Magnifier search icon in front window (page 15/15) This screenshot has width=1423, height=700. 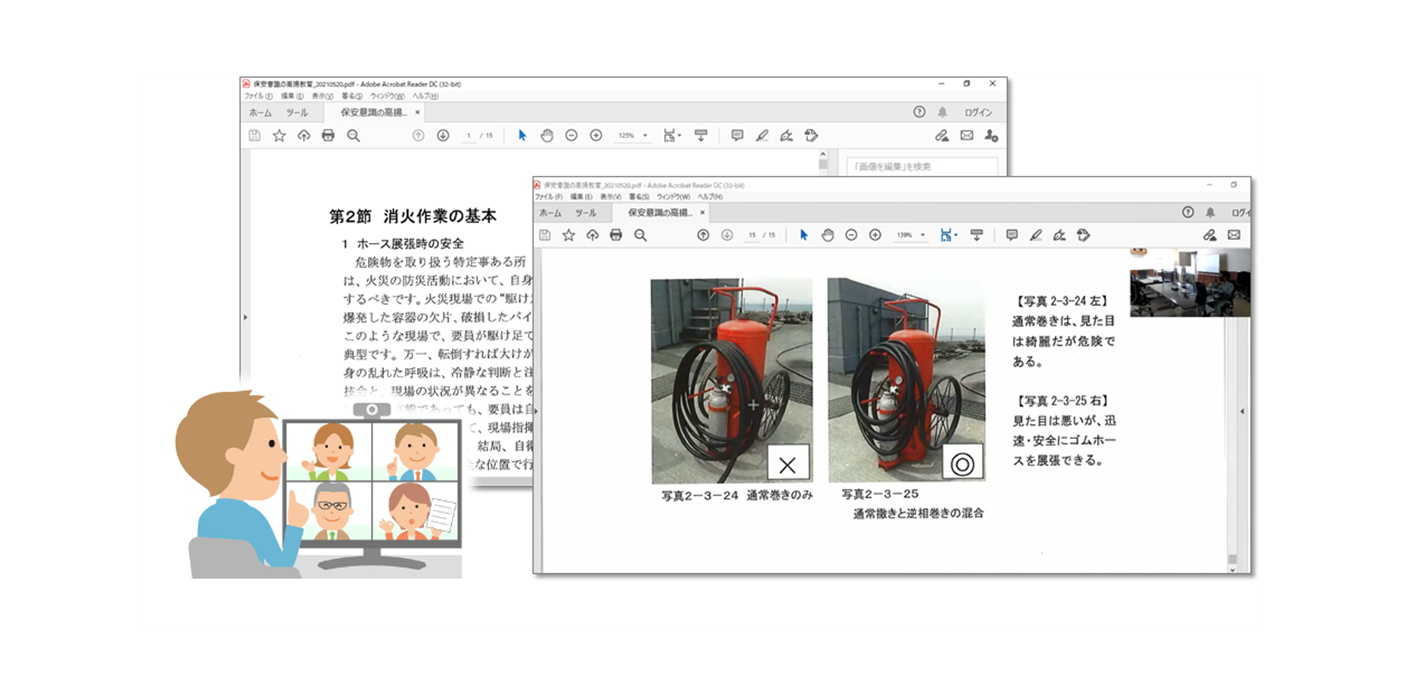click(640, 235)
